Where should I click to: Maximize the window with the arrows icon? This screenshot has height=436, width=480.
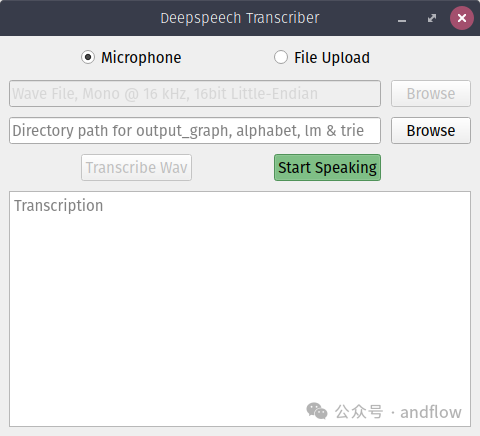click(432, 18)
